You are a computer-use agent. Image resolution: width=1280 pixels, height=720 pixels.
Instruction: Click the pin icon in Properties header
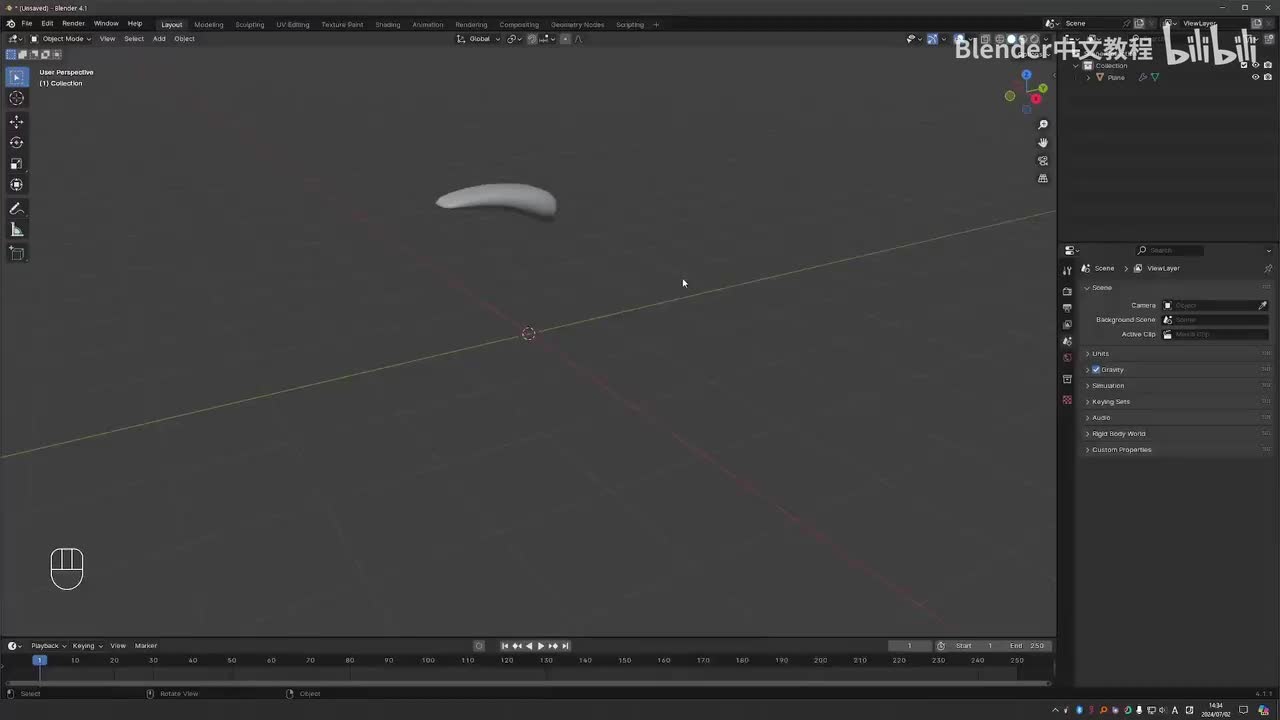click(x=1268, y=268)
